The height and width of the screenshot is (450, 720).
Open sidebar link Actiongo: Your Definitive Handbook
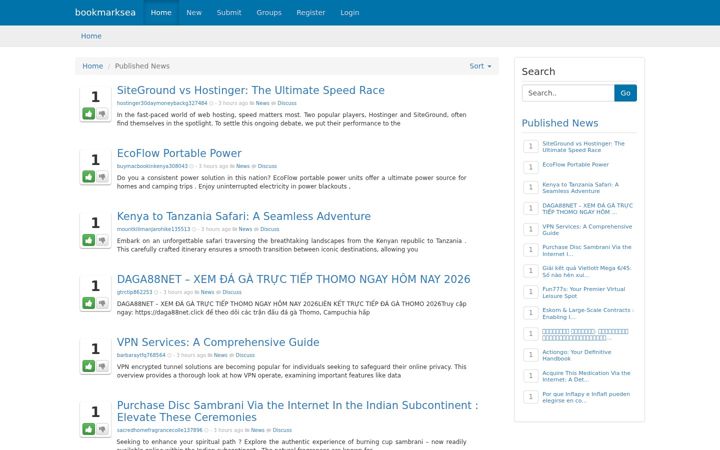tap(576, 355)
